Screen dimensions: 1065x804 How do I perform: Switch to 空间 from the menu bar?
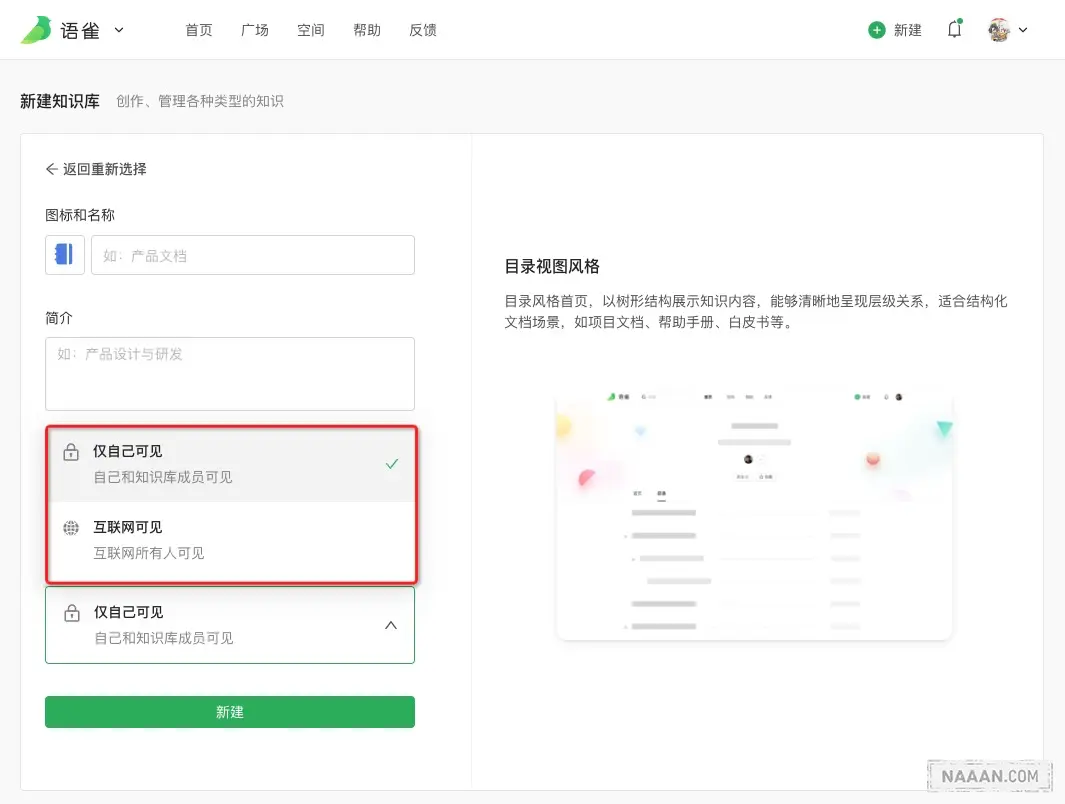[x=311, y=30]
